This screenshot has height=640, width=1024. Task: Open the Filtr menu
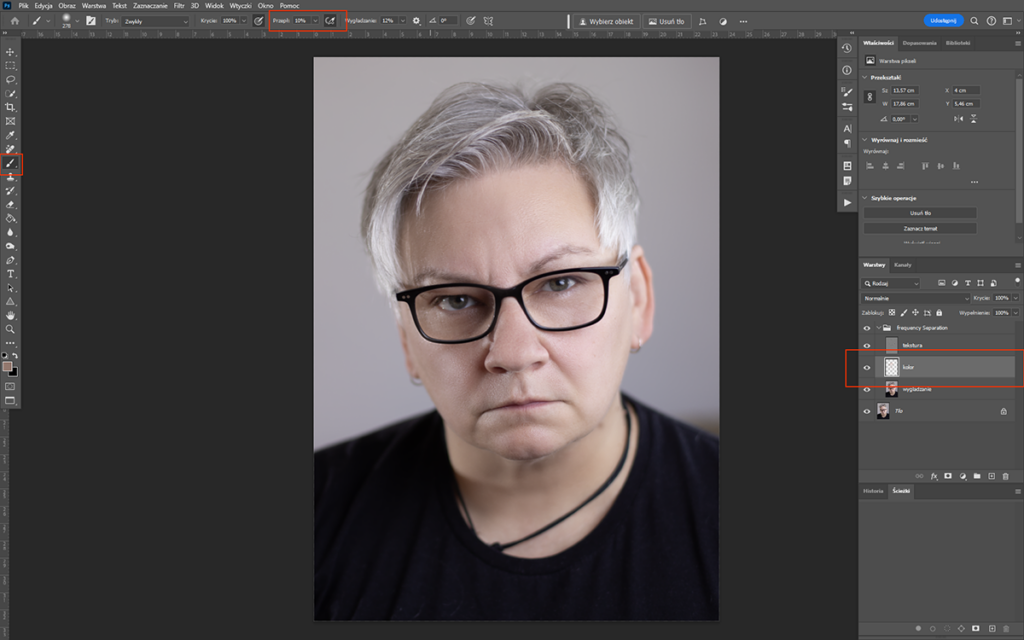[179, 6]
